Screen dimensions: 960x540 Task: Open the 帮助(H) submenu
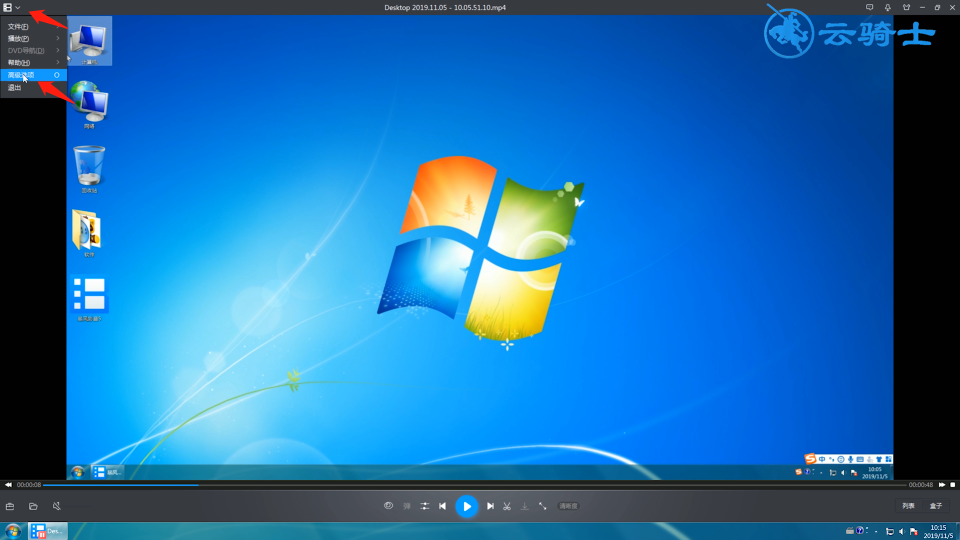pyautogui.click(x=33, y=62)
